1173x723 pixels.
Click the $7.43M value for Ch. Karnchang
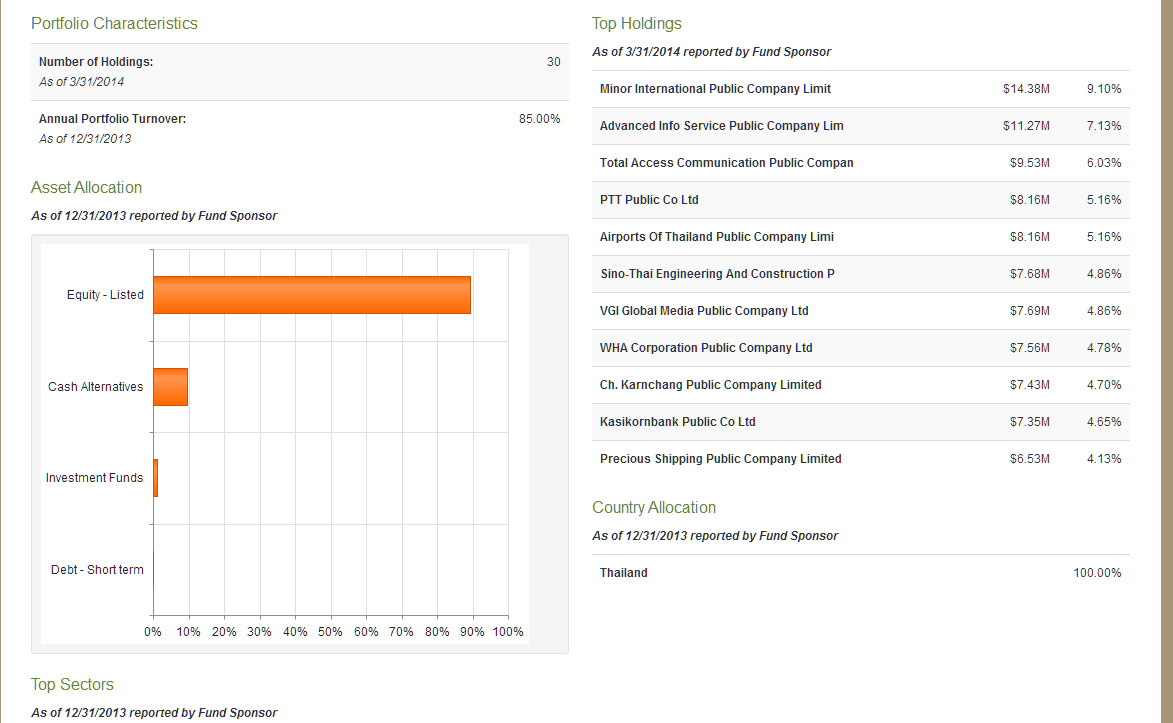tap(1029, 385)
